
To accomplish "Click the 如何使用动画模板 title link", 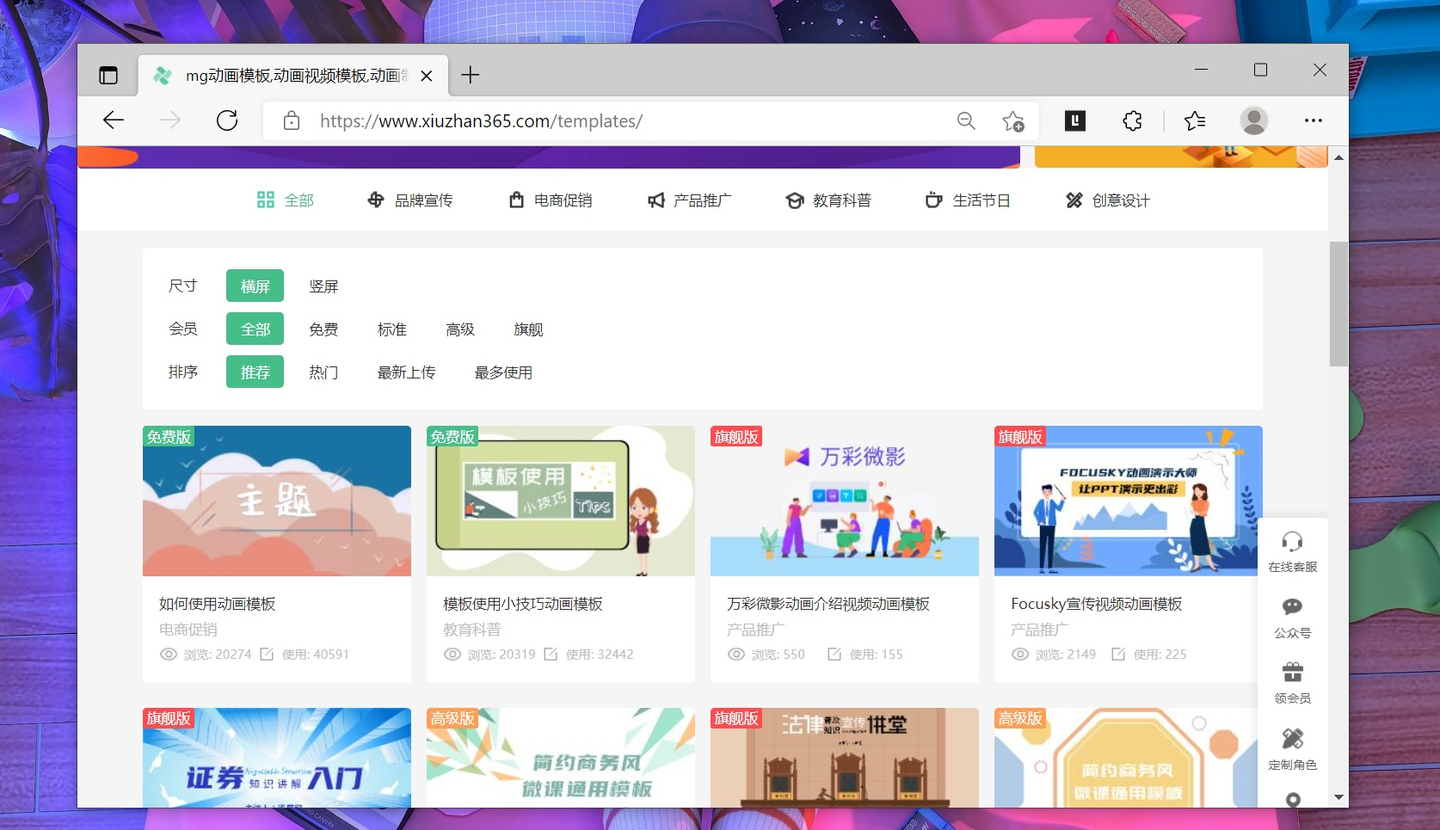I will (x=217, y=604).
